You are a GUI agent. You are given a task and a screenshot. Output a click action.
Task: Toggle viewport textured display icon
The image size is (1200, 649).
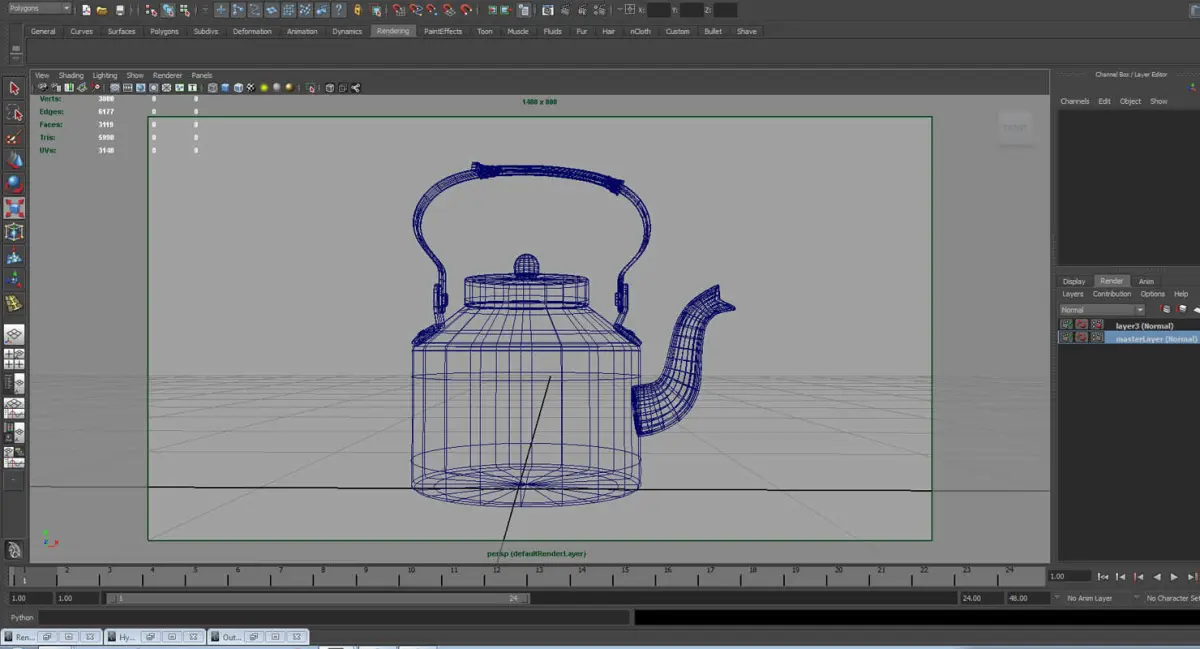[x=250, y=88]
